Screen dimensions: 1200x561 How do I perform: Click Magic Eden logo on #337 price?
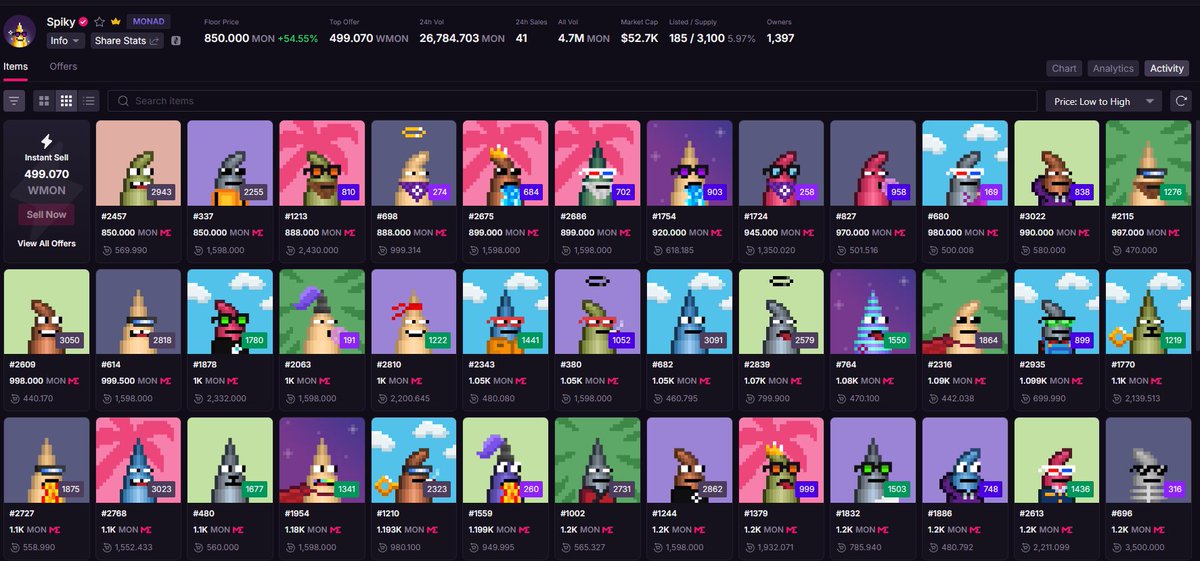point(258,232)
